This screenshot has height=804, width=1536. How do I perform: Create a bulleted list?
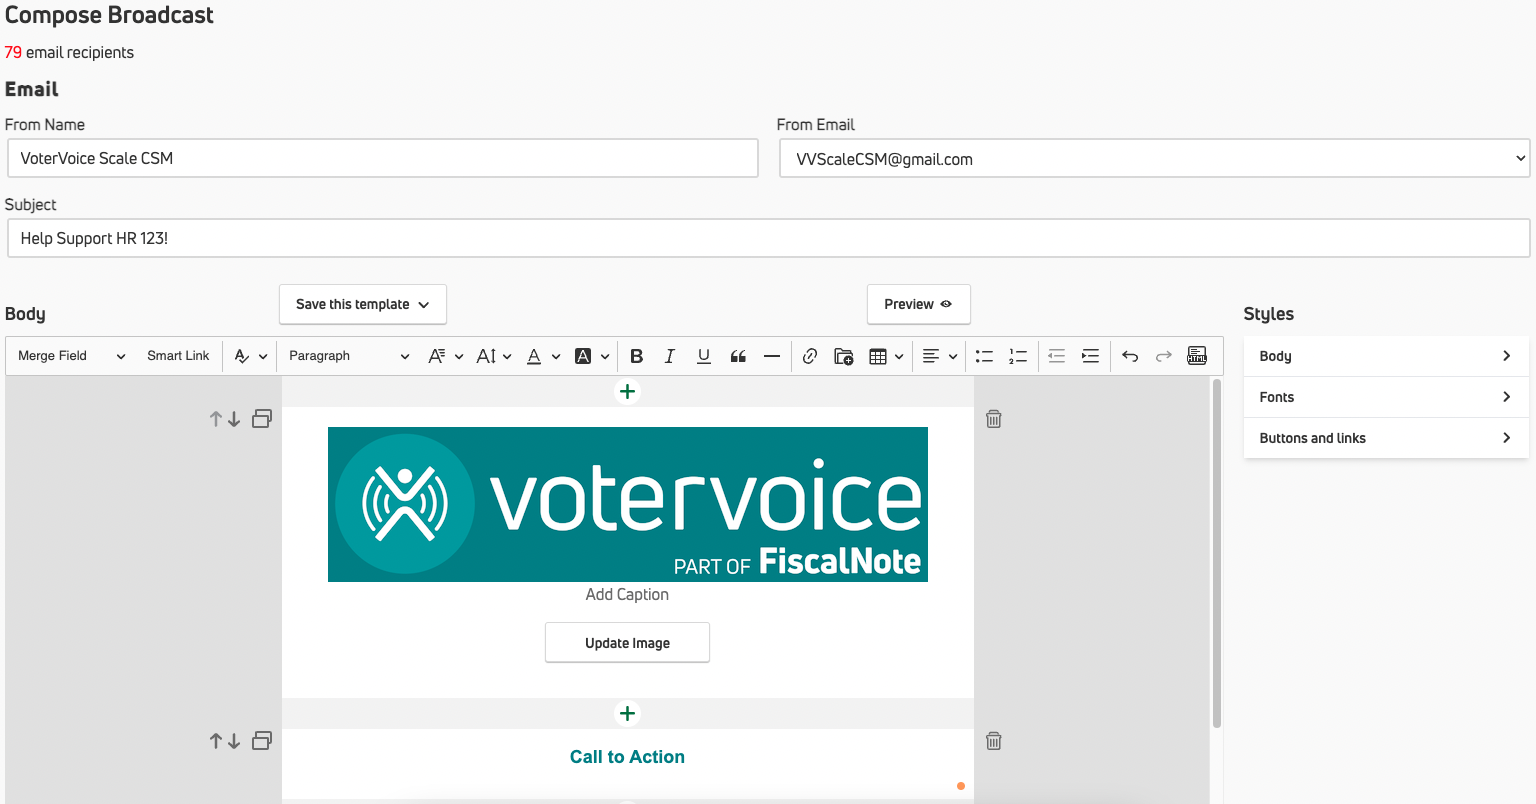984,356
